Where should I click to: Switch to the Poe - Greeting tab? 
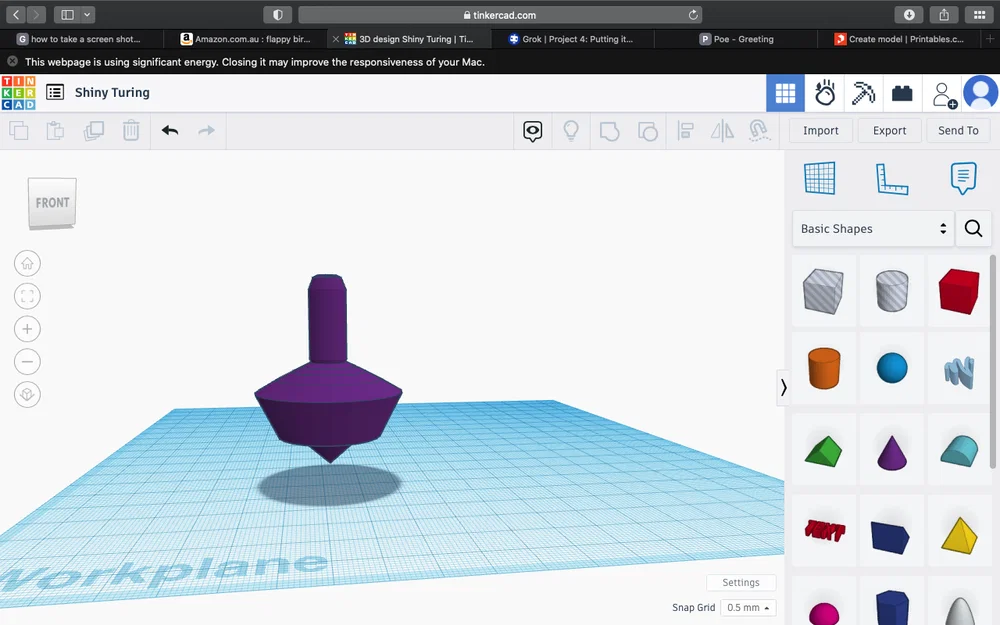(x=737, y=39)
